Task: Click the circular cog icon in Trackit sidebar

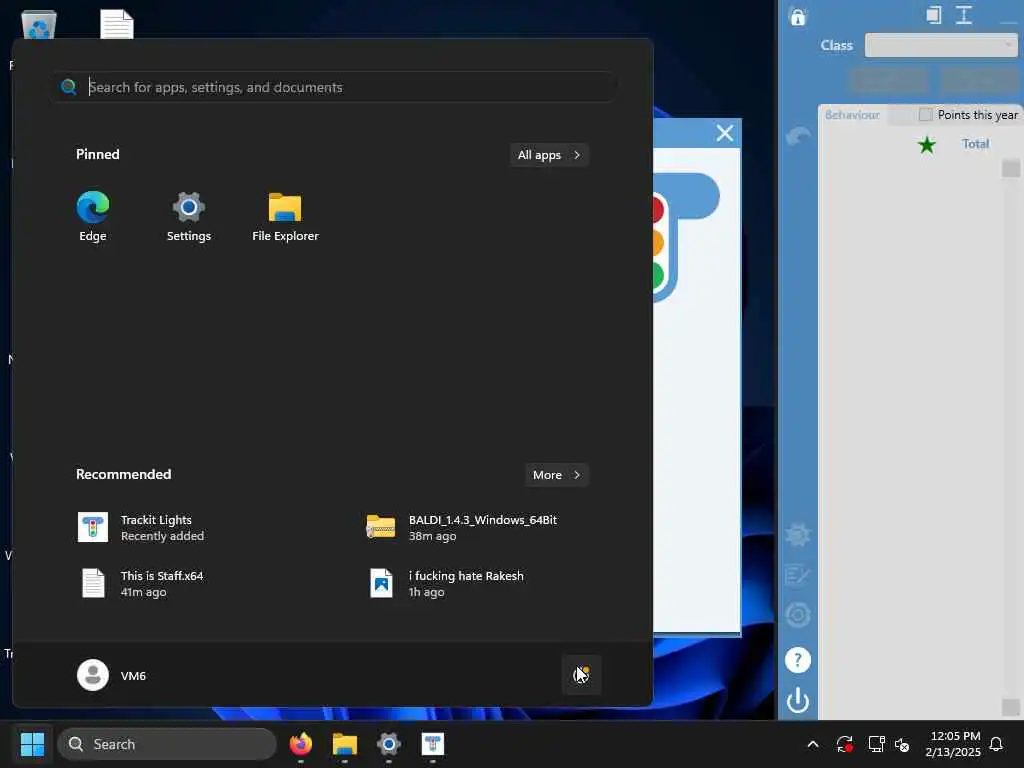Action: (797, 615)
